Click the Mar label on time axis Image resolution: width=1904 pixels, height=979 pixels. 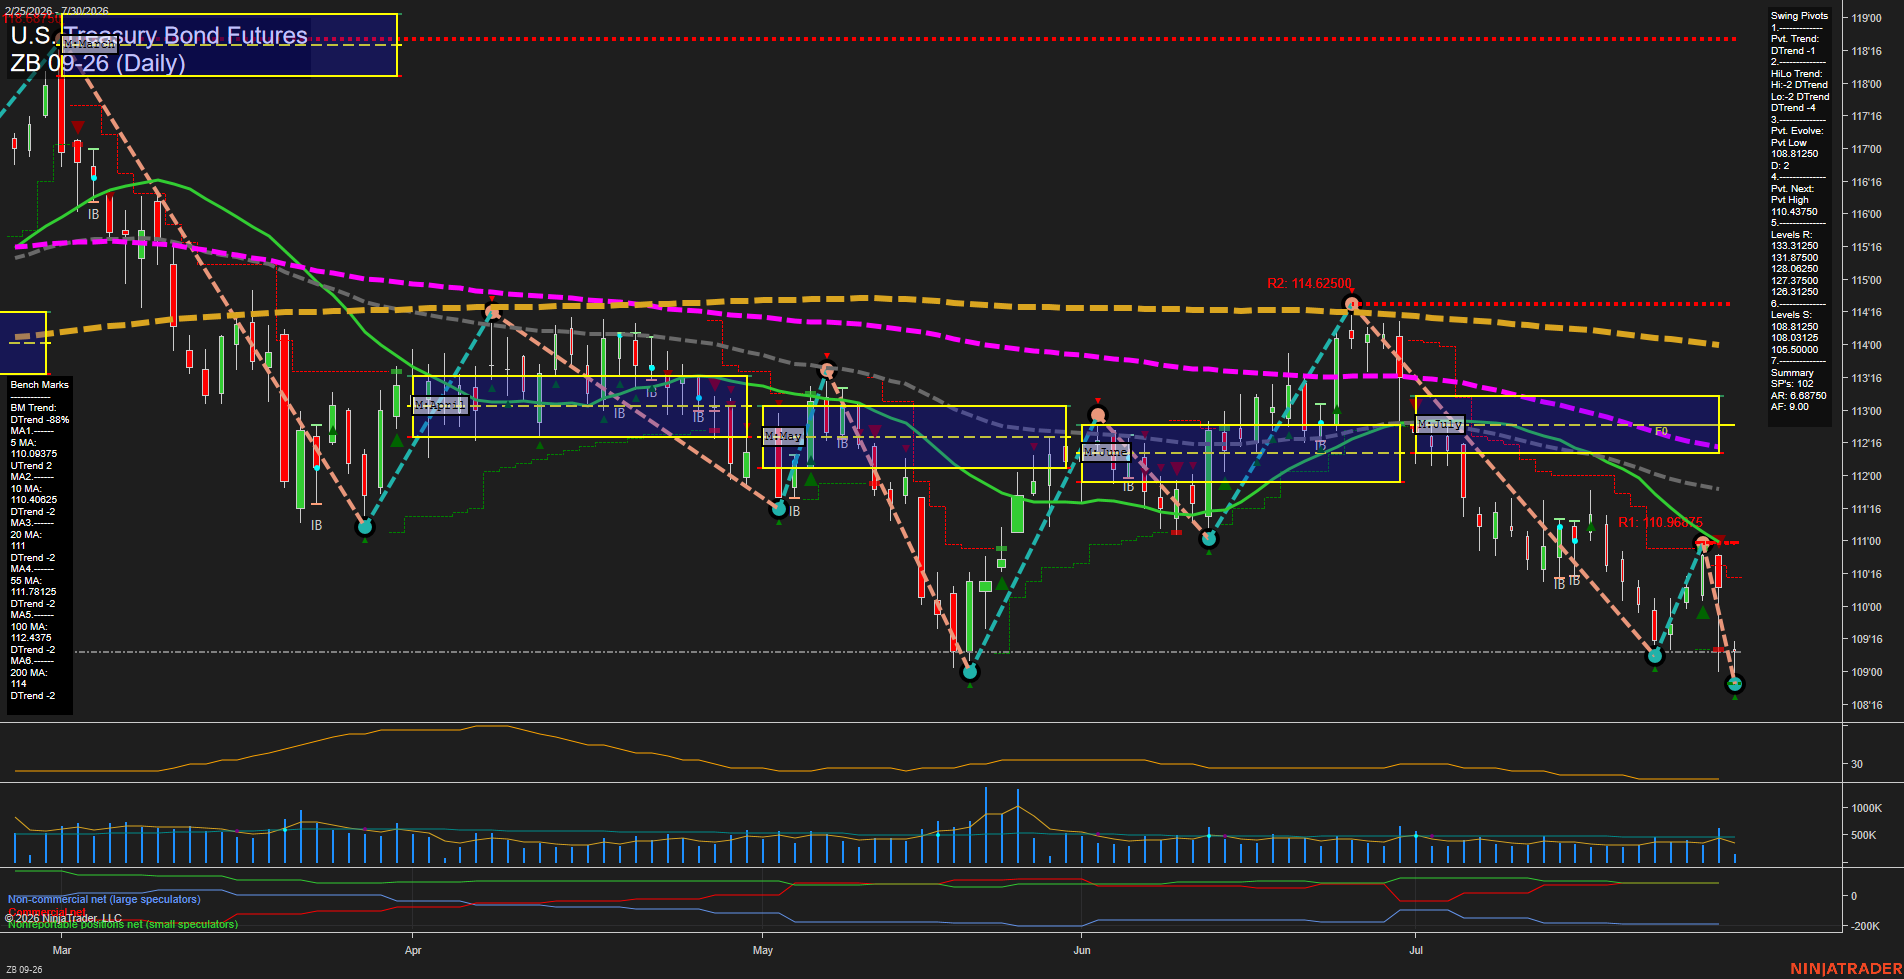point(62,950)
